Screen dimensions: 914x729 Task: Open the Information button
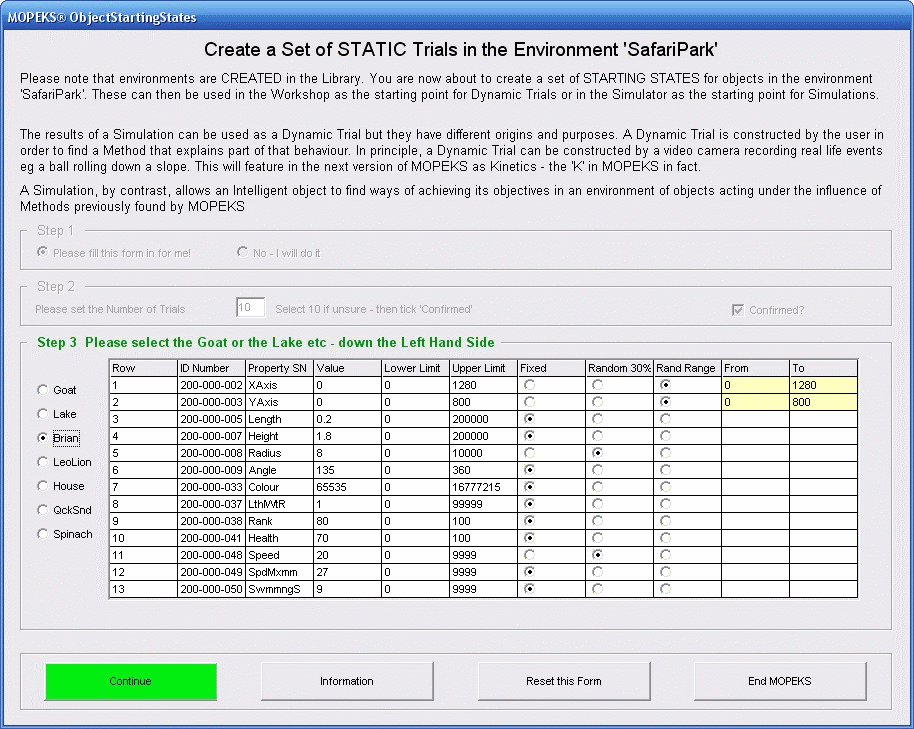(x=347, y=681)
